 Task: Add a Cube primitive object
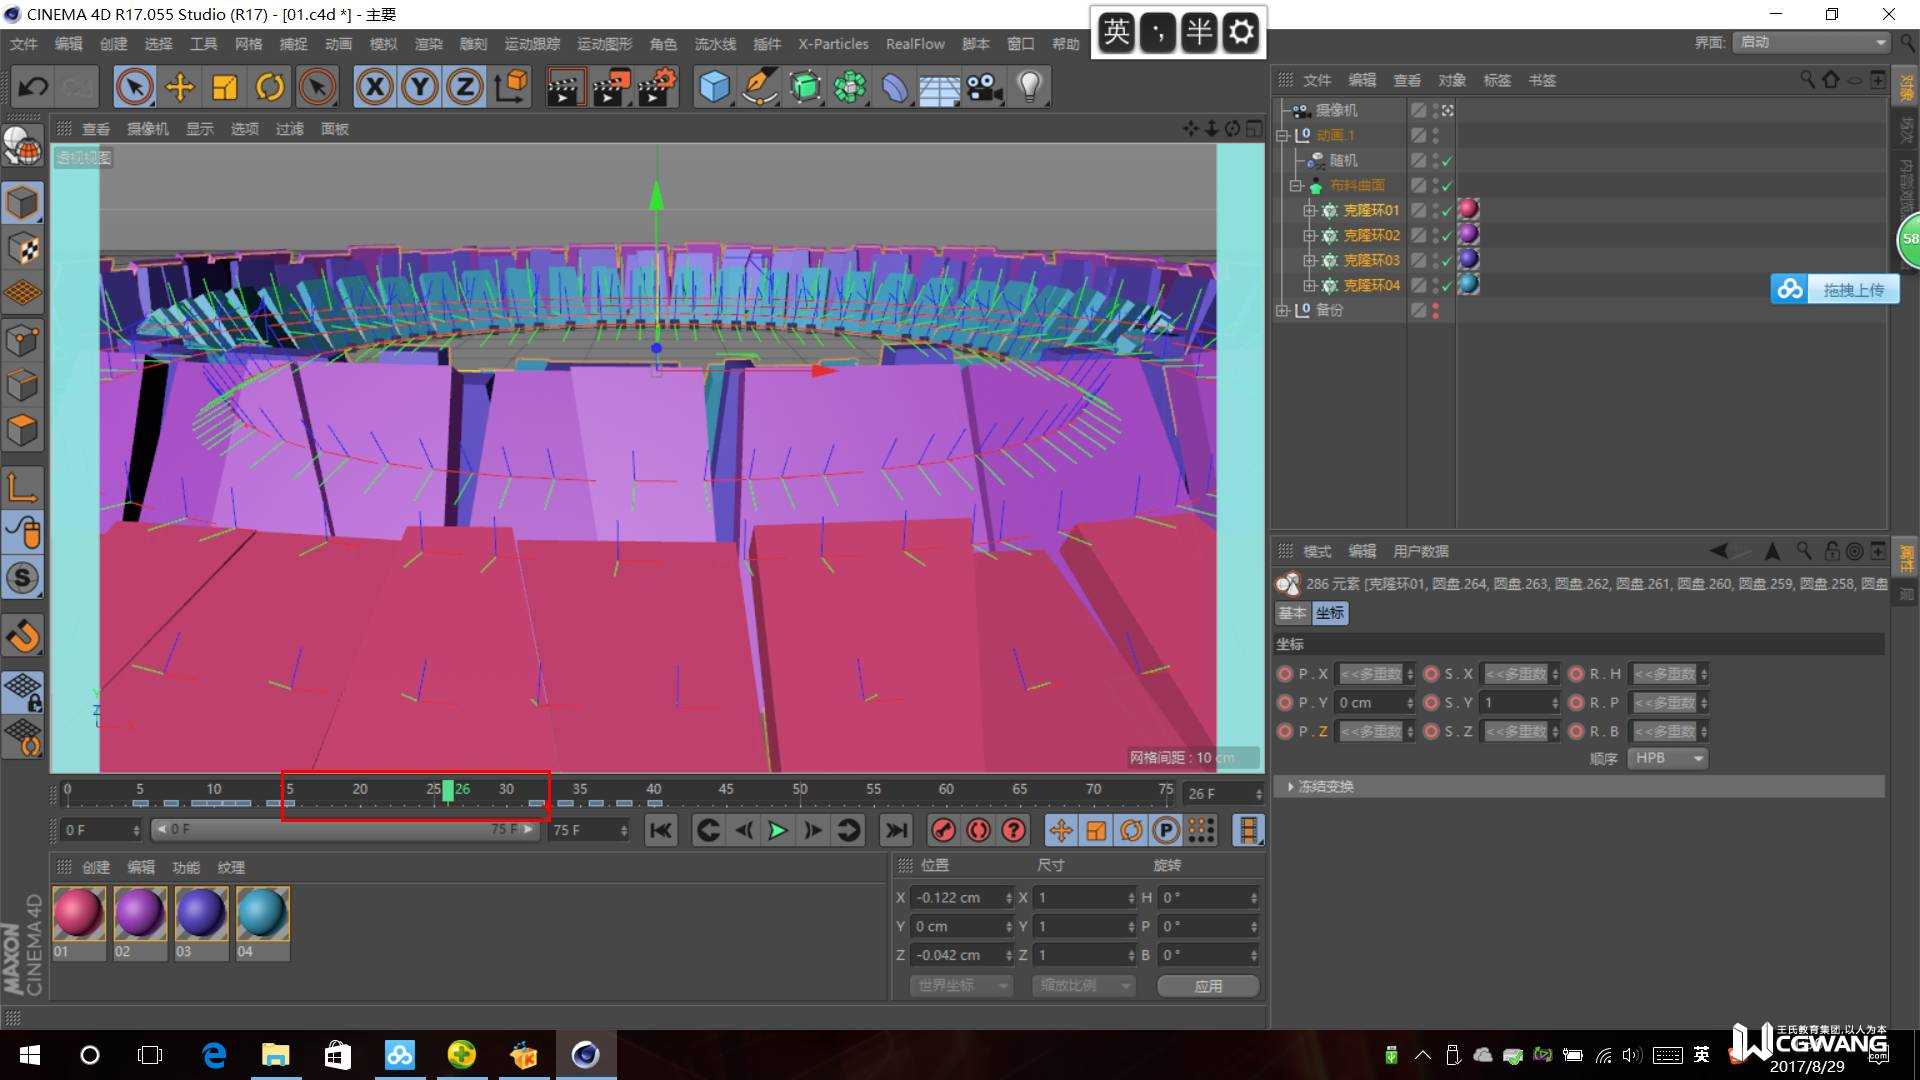[714, 87]
